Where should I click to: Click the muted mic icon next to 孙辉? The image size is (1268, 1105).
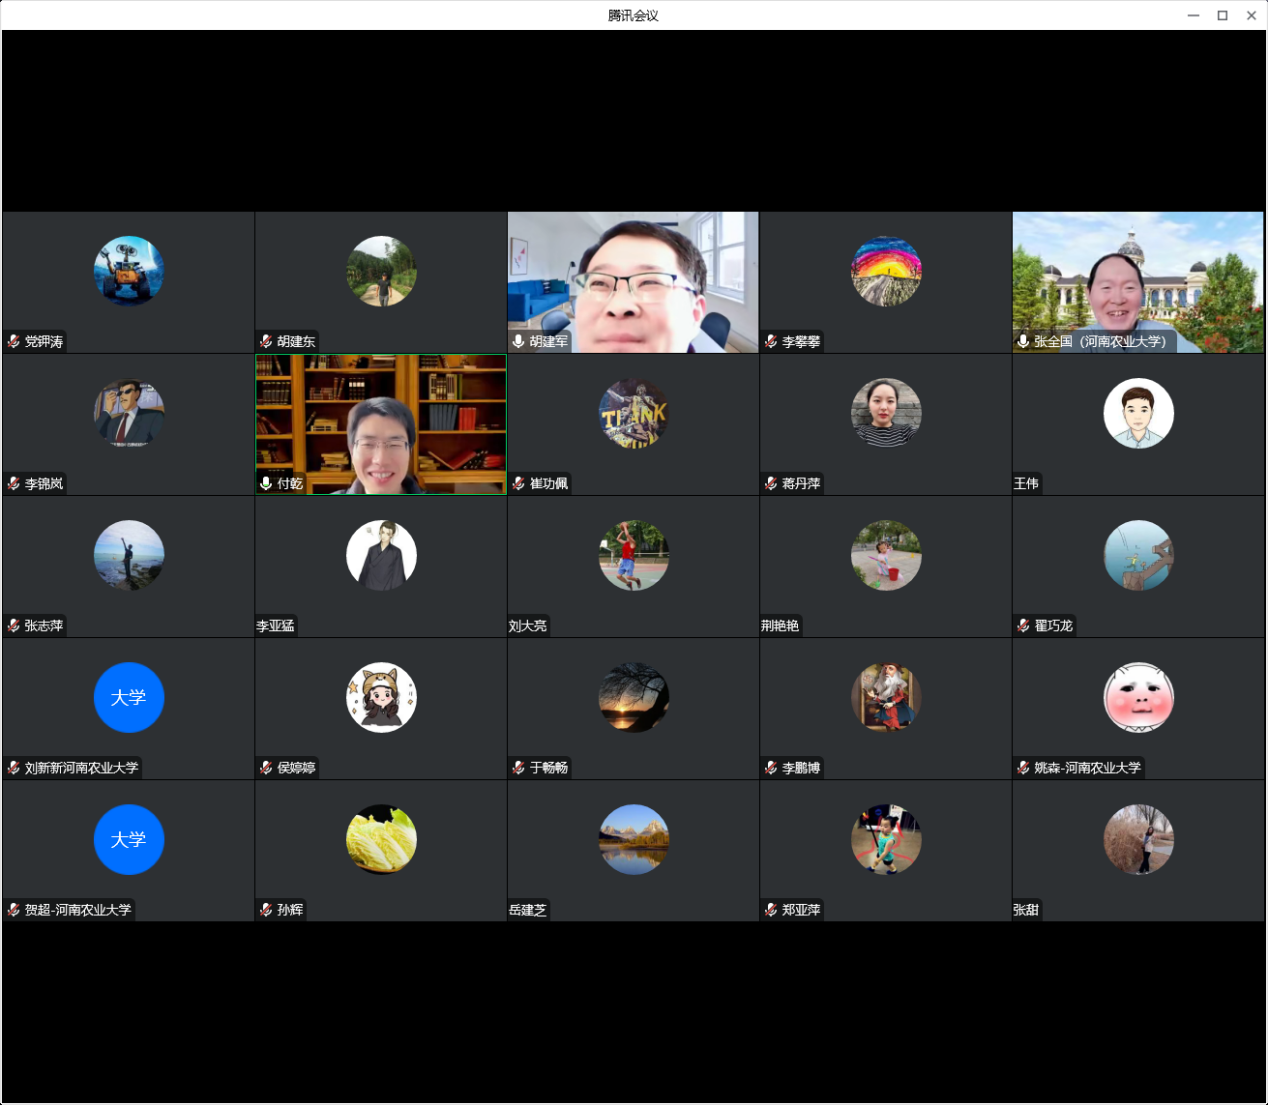(x=266, y=910)
